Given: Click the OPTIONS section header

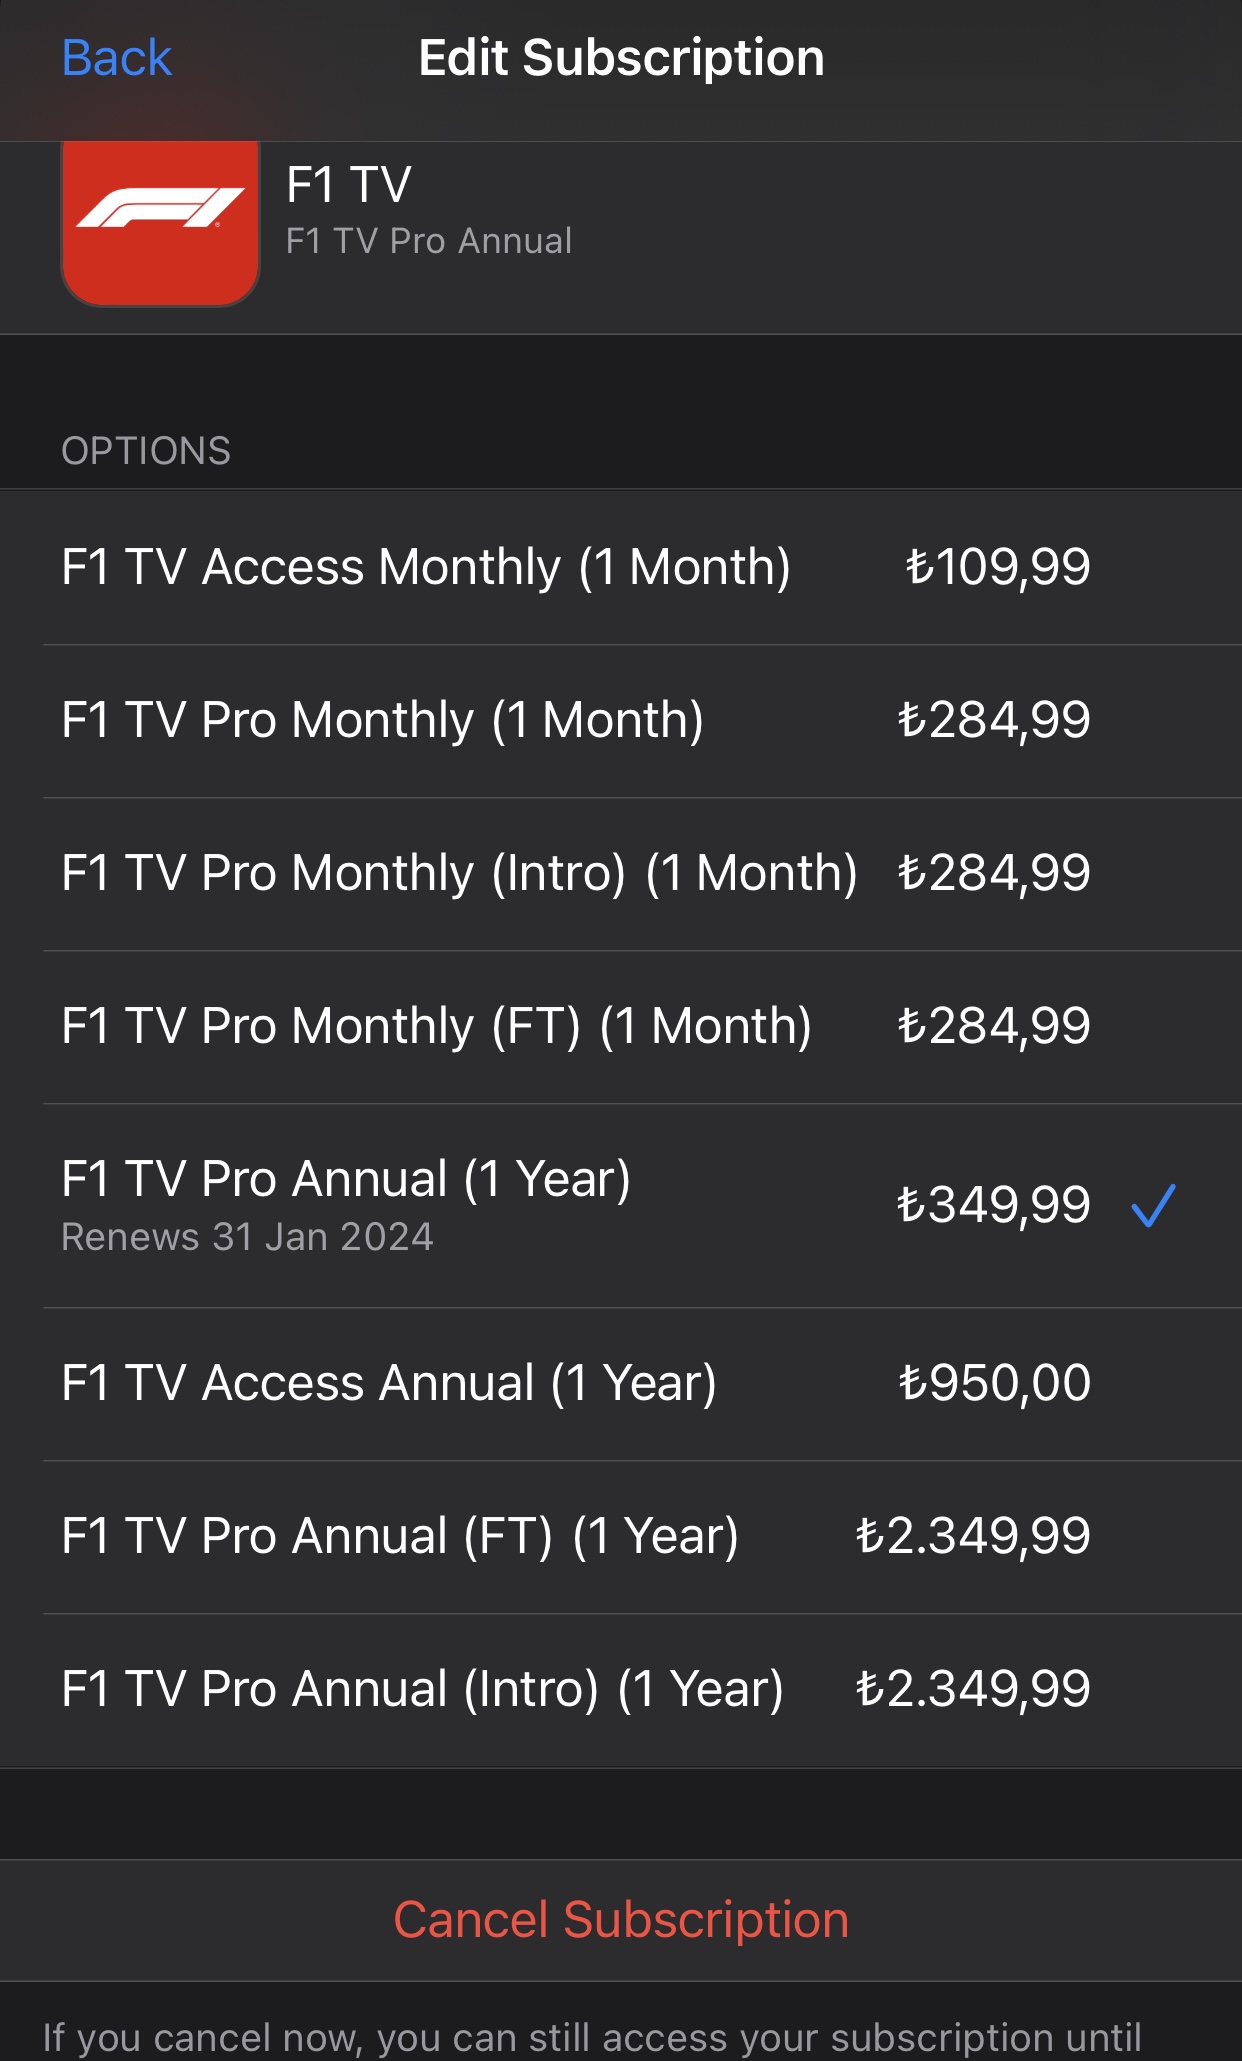Looking at the screenshot, I should coord(146,451).
